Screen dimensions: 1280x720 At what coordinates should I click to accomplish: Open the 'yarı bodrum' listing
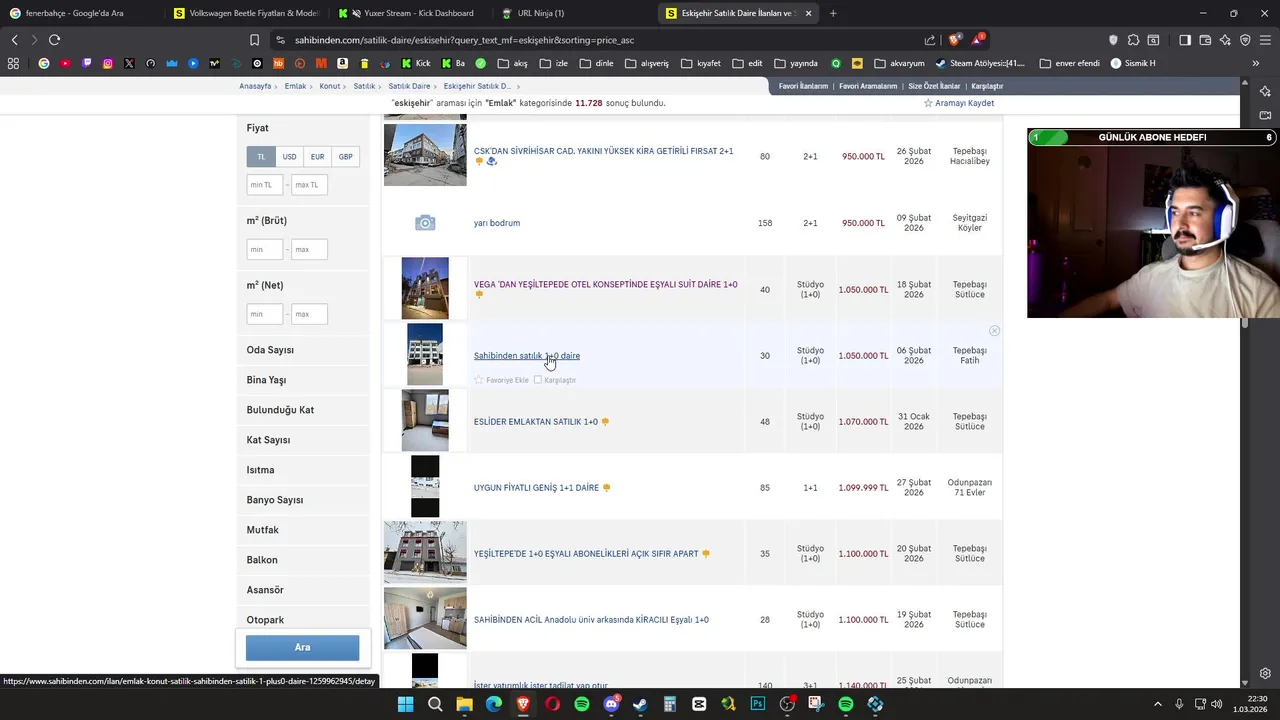tap(497, 223)
